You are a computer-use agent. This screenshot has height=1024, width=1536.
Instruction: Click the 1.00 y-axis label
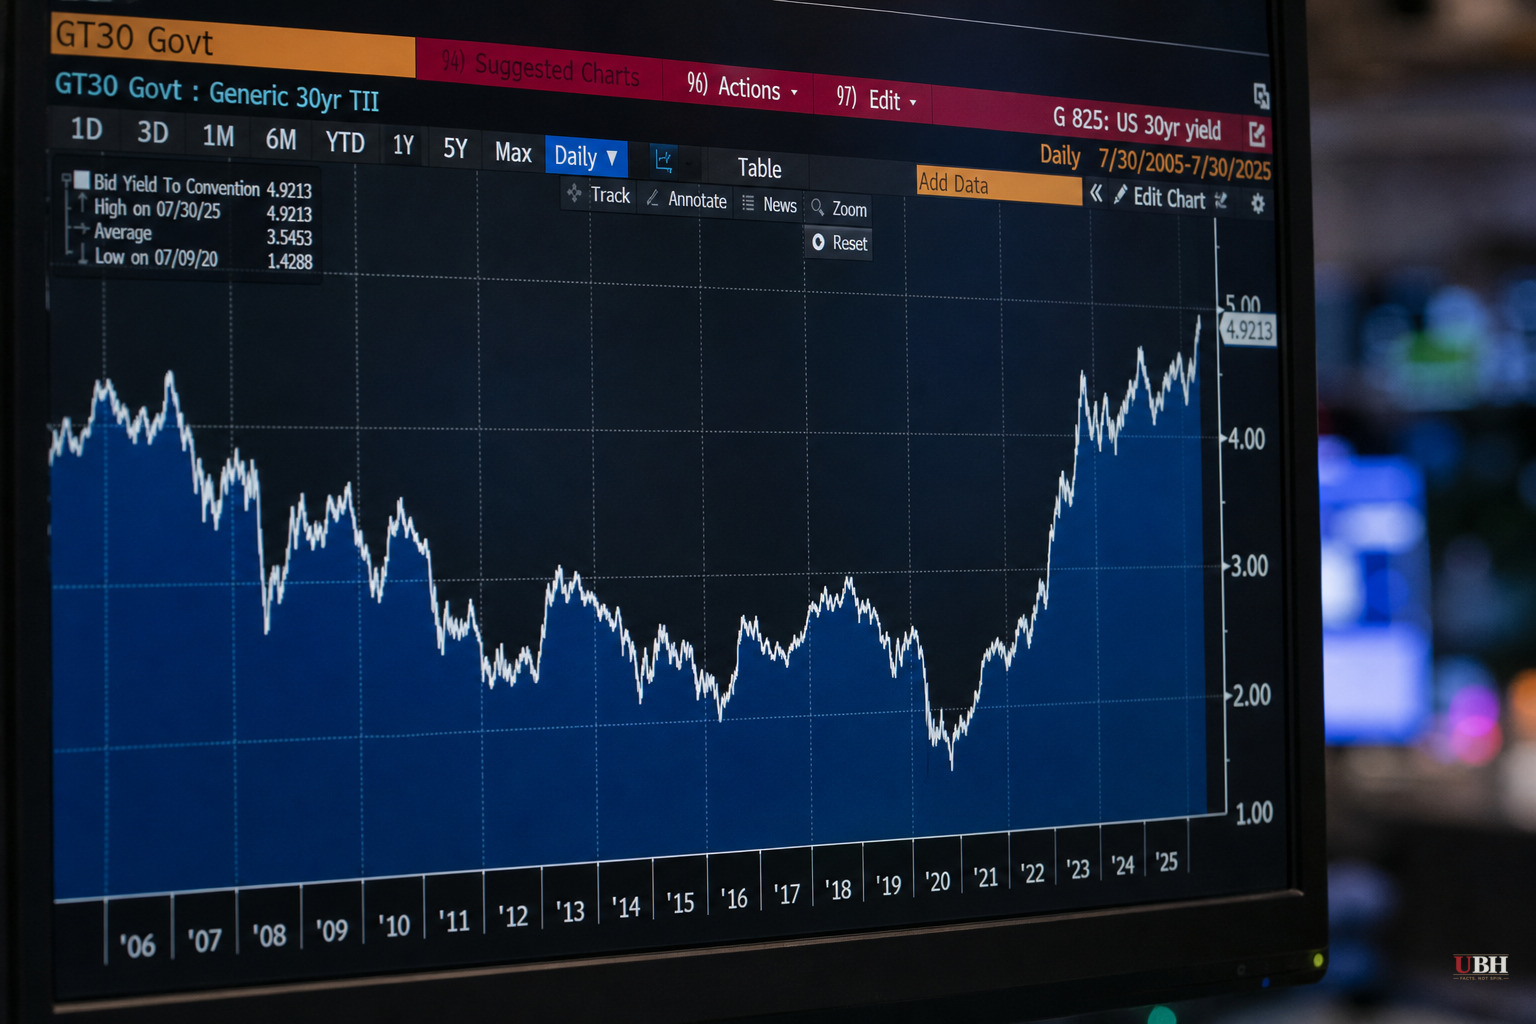[1254, 813]
